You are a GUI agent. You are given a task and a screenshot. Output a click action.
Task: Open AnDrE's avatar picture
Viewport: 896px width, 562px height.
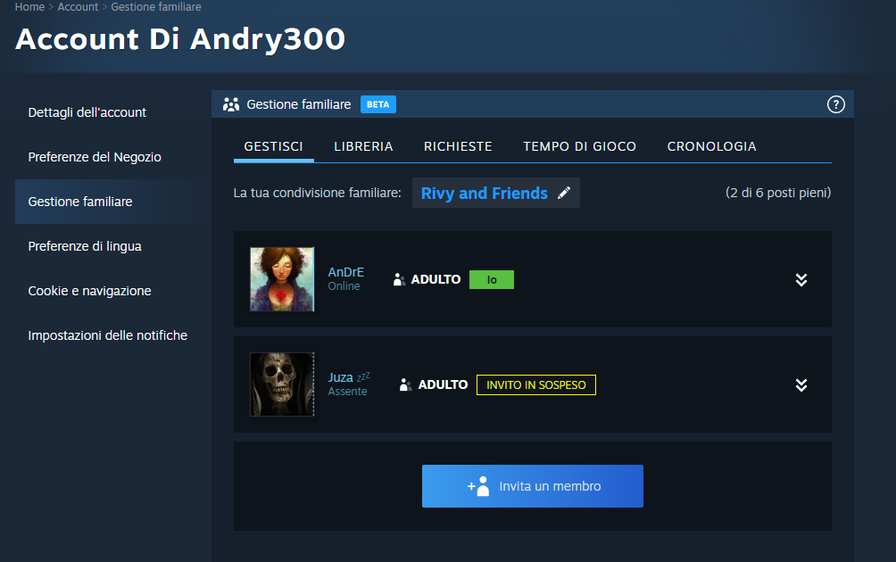282,280
